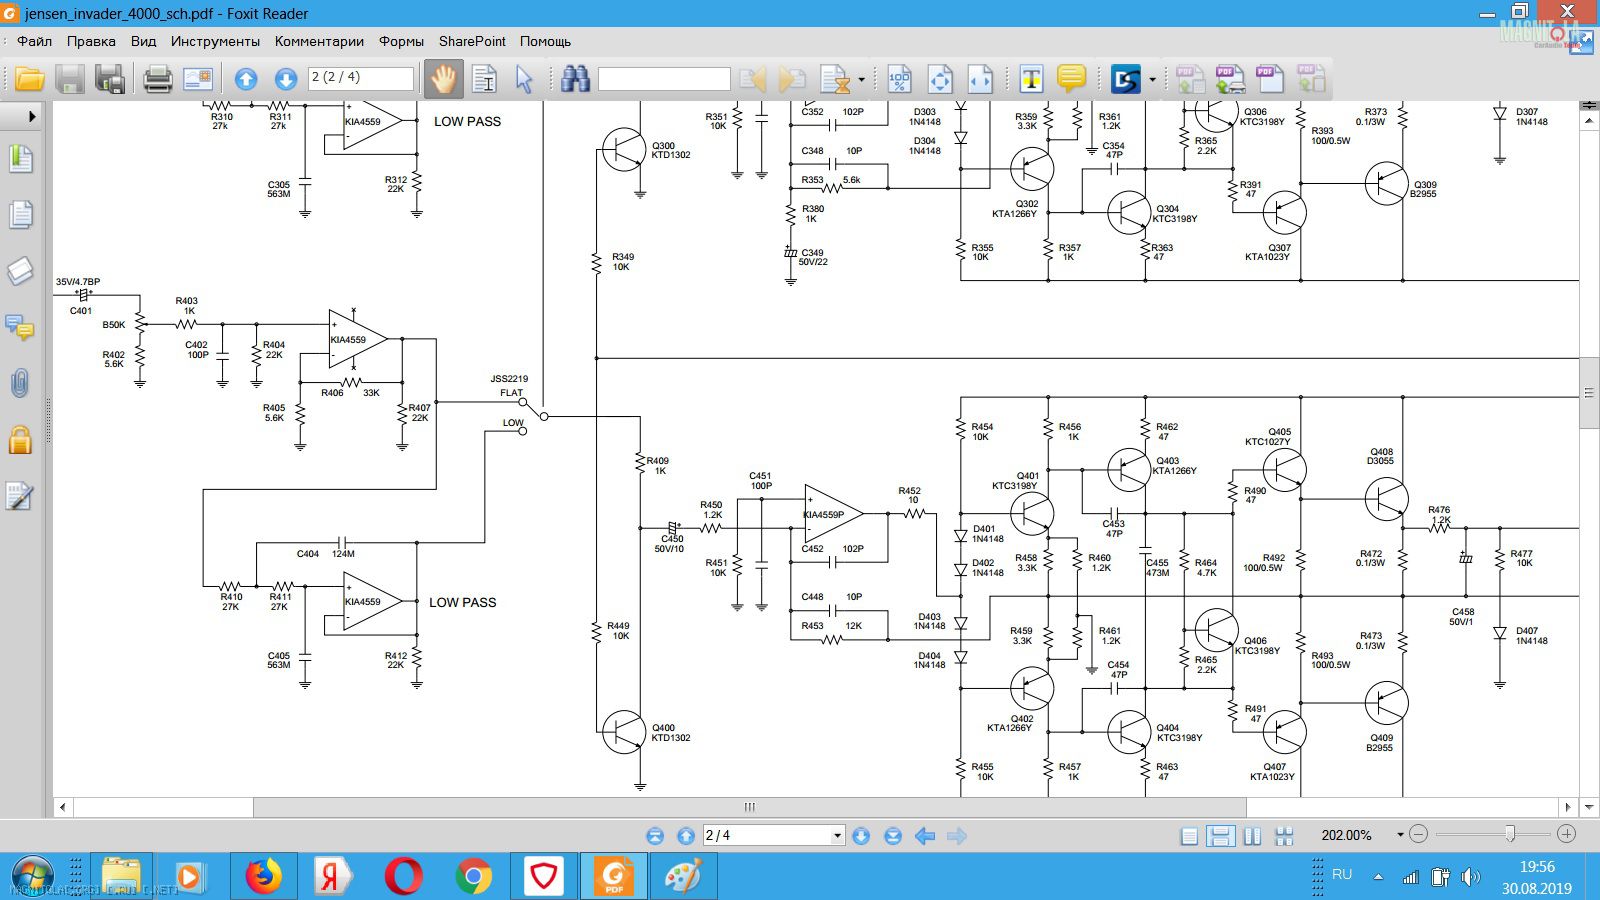Open Comments panel in left sidebar
Viewport: 1600px width, 900px height.
(20, 327)
